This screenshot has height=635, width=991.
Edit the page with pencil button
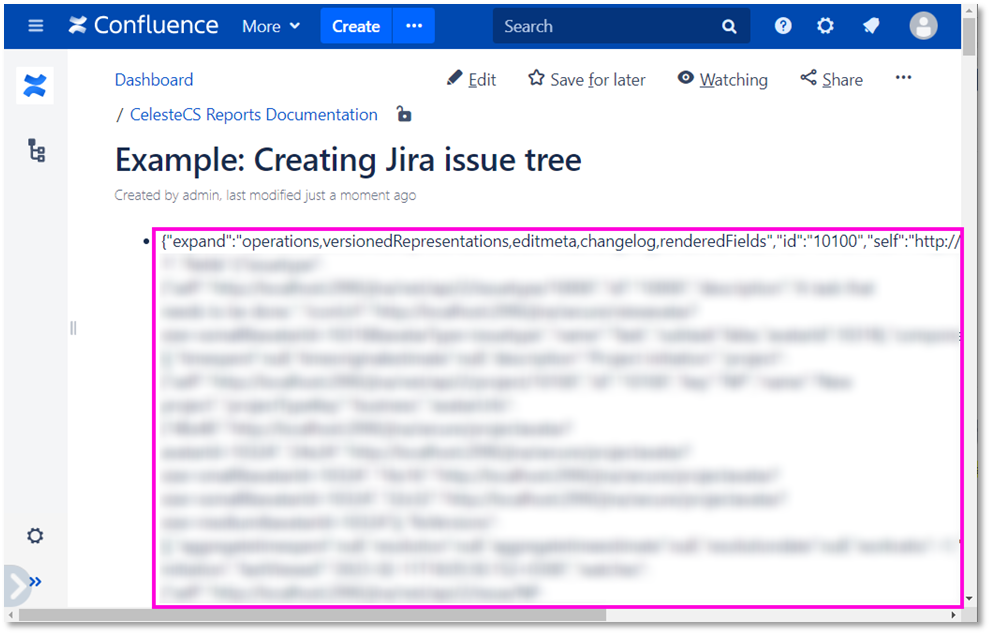471,80
